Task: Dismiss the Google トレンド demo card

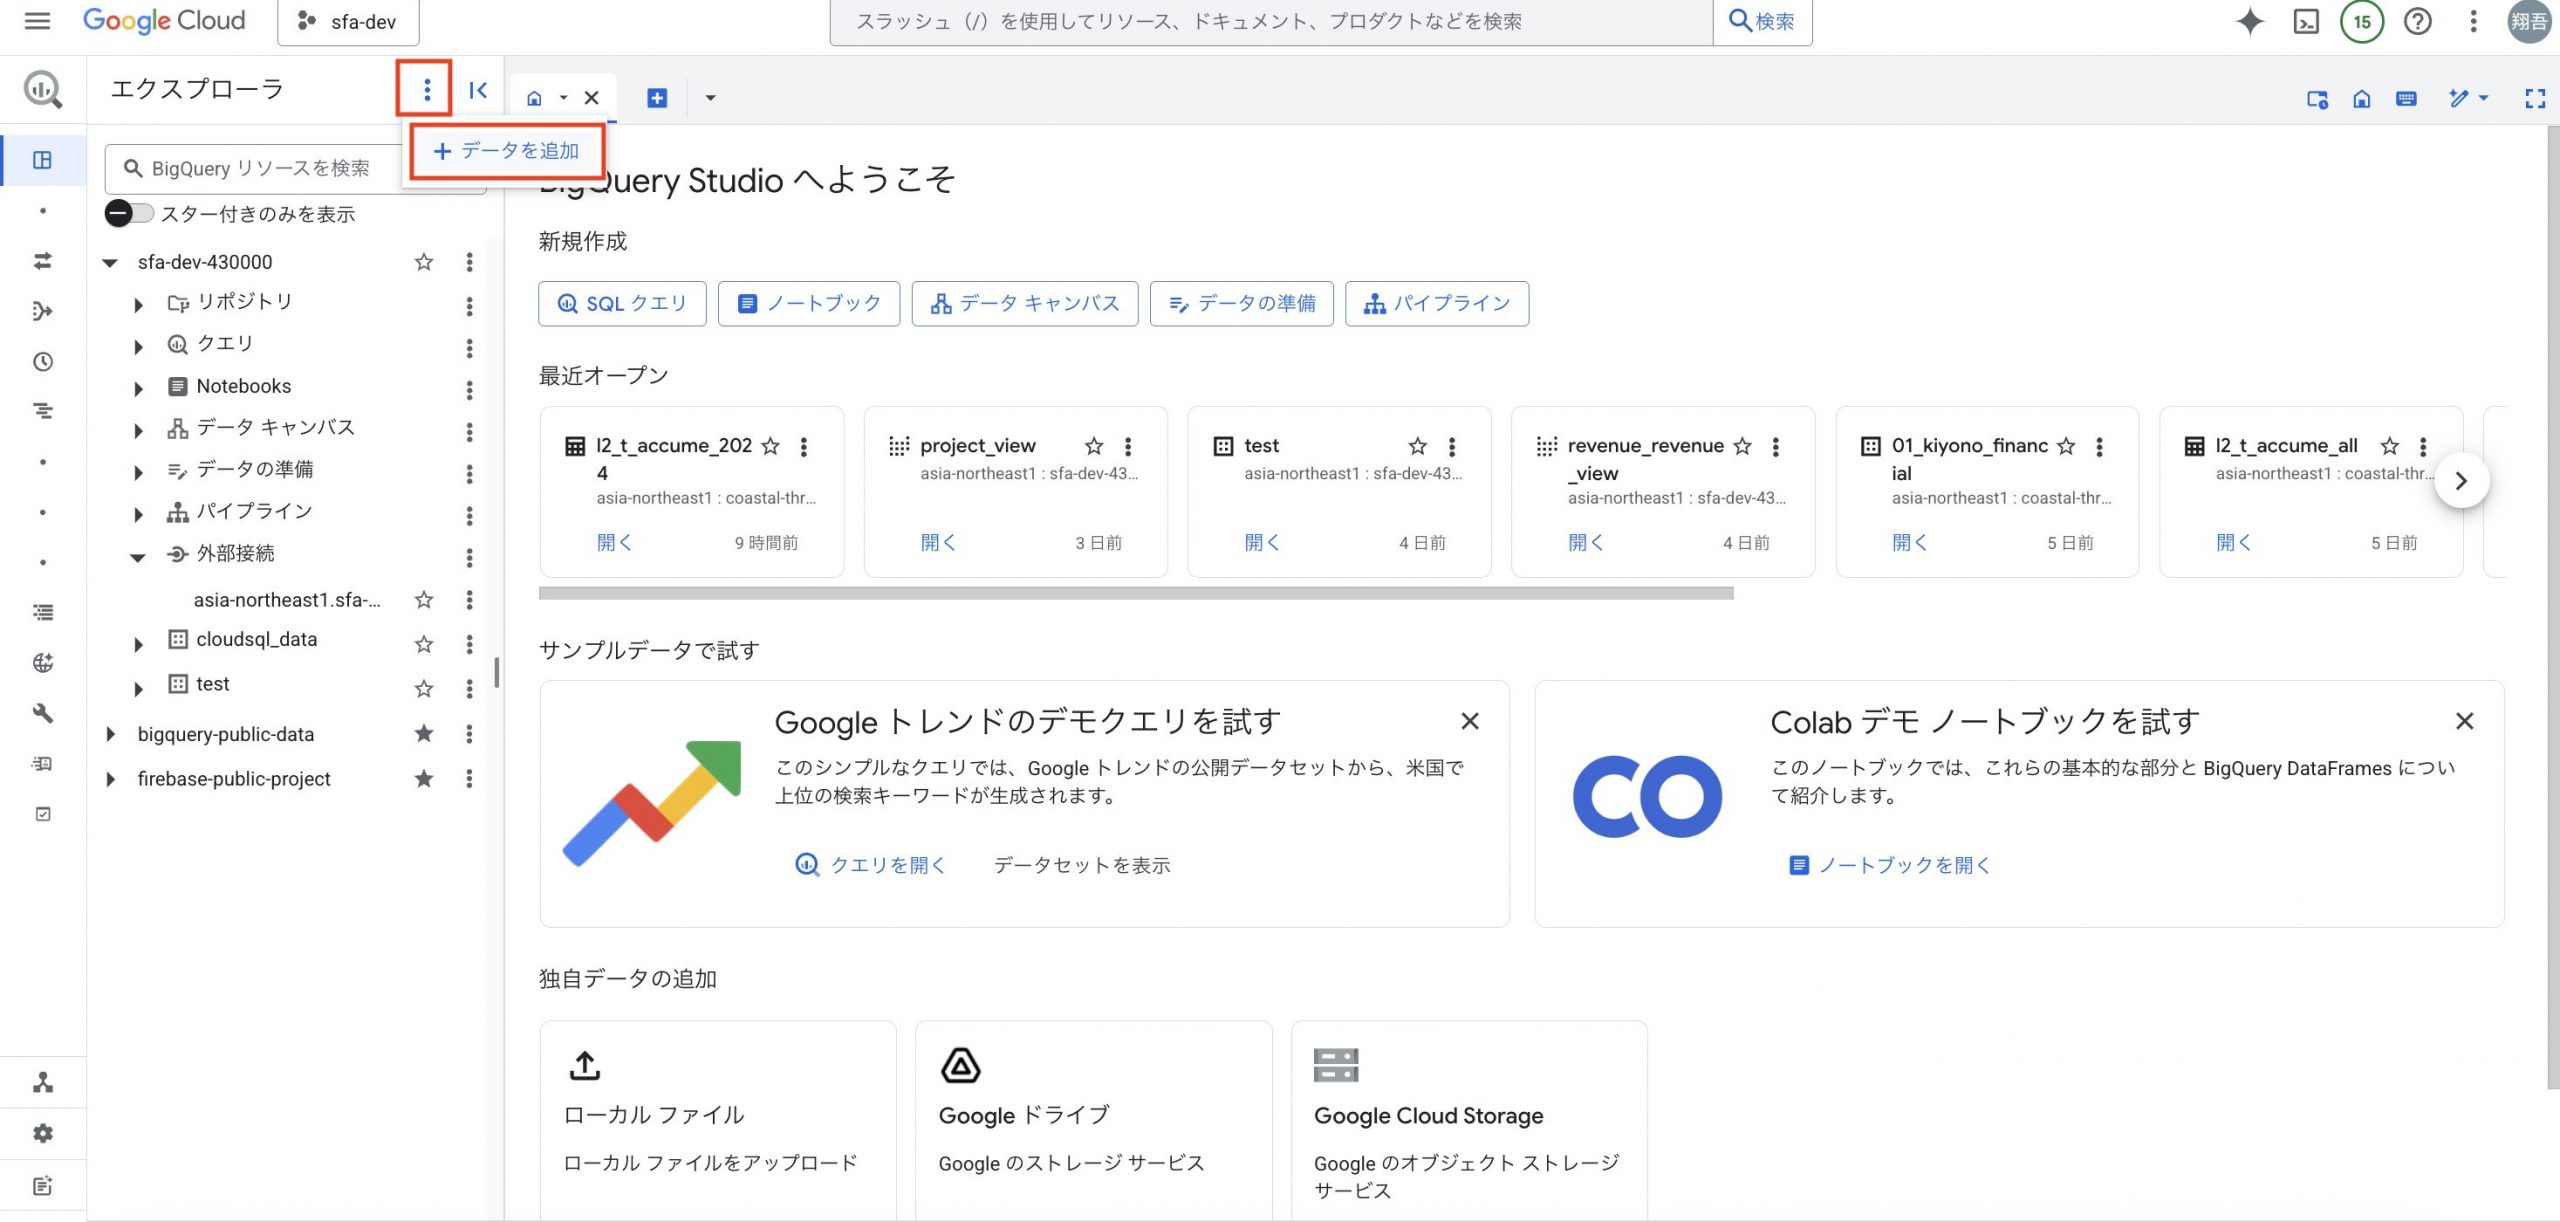Action: [1470, 721]
